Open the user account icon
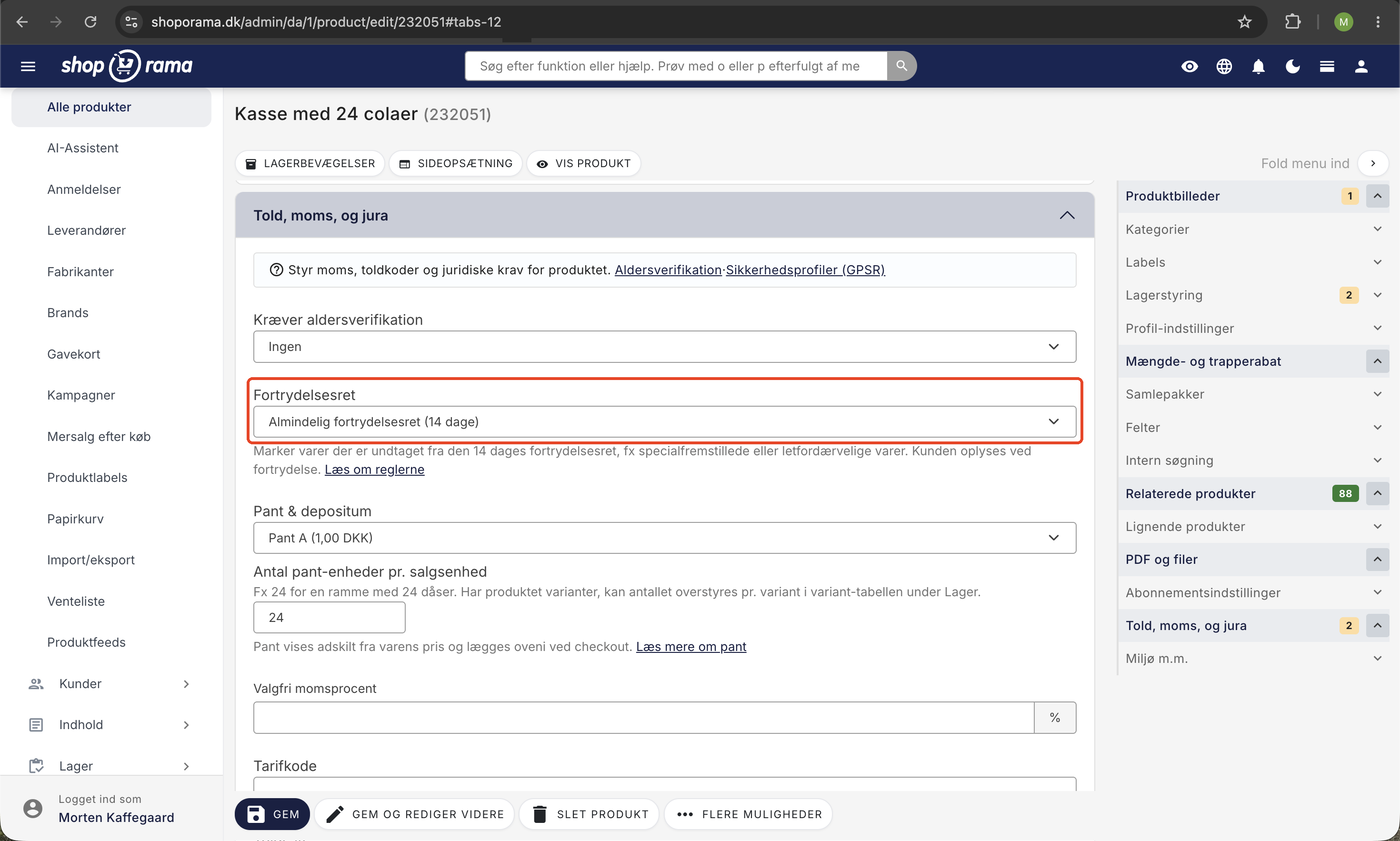Screen dimensions: 1400x841 pyautogui.click(x=1361, y=66)
